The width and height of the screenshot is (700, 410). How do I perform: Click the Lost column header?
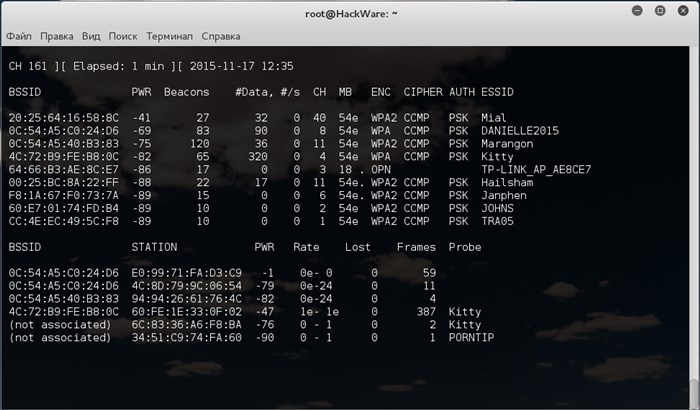pos(358,247)
